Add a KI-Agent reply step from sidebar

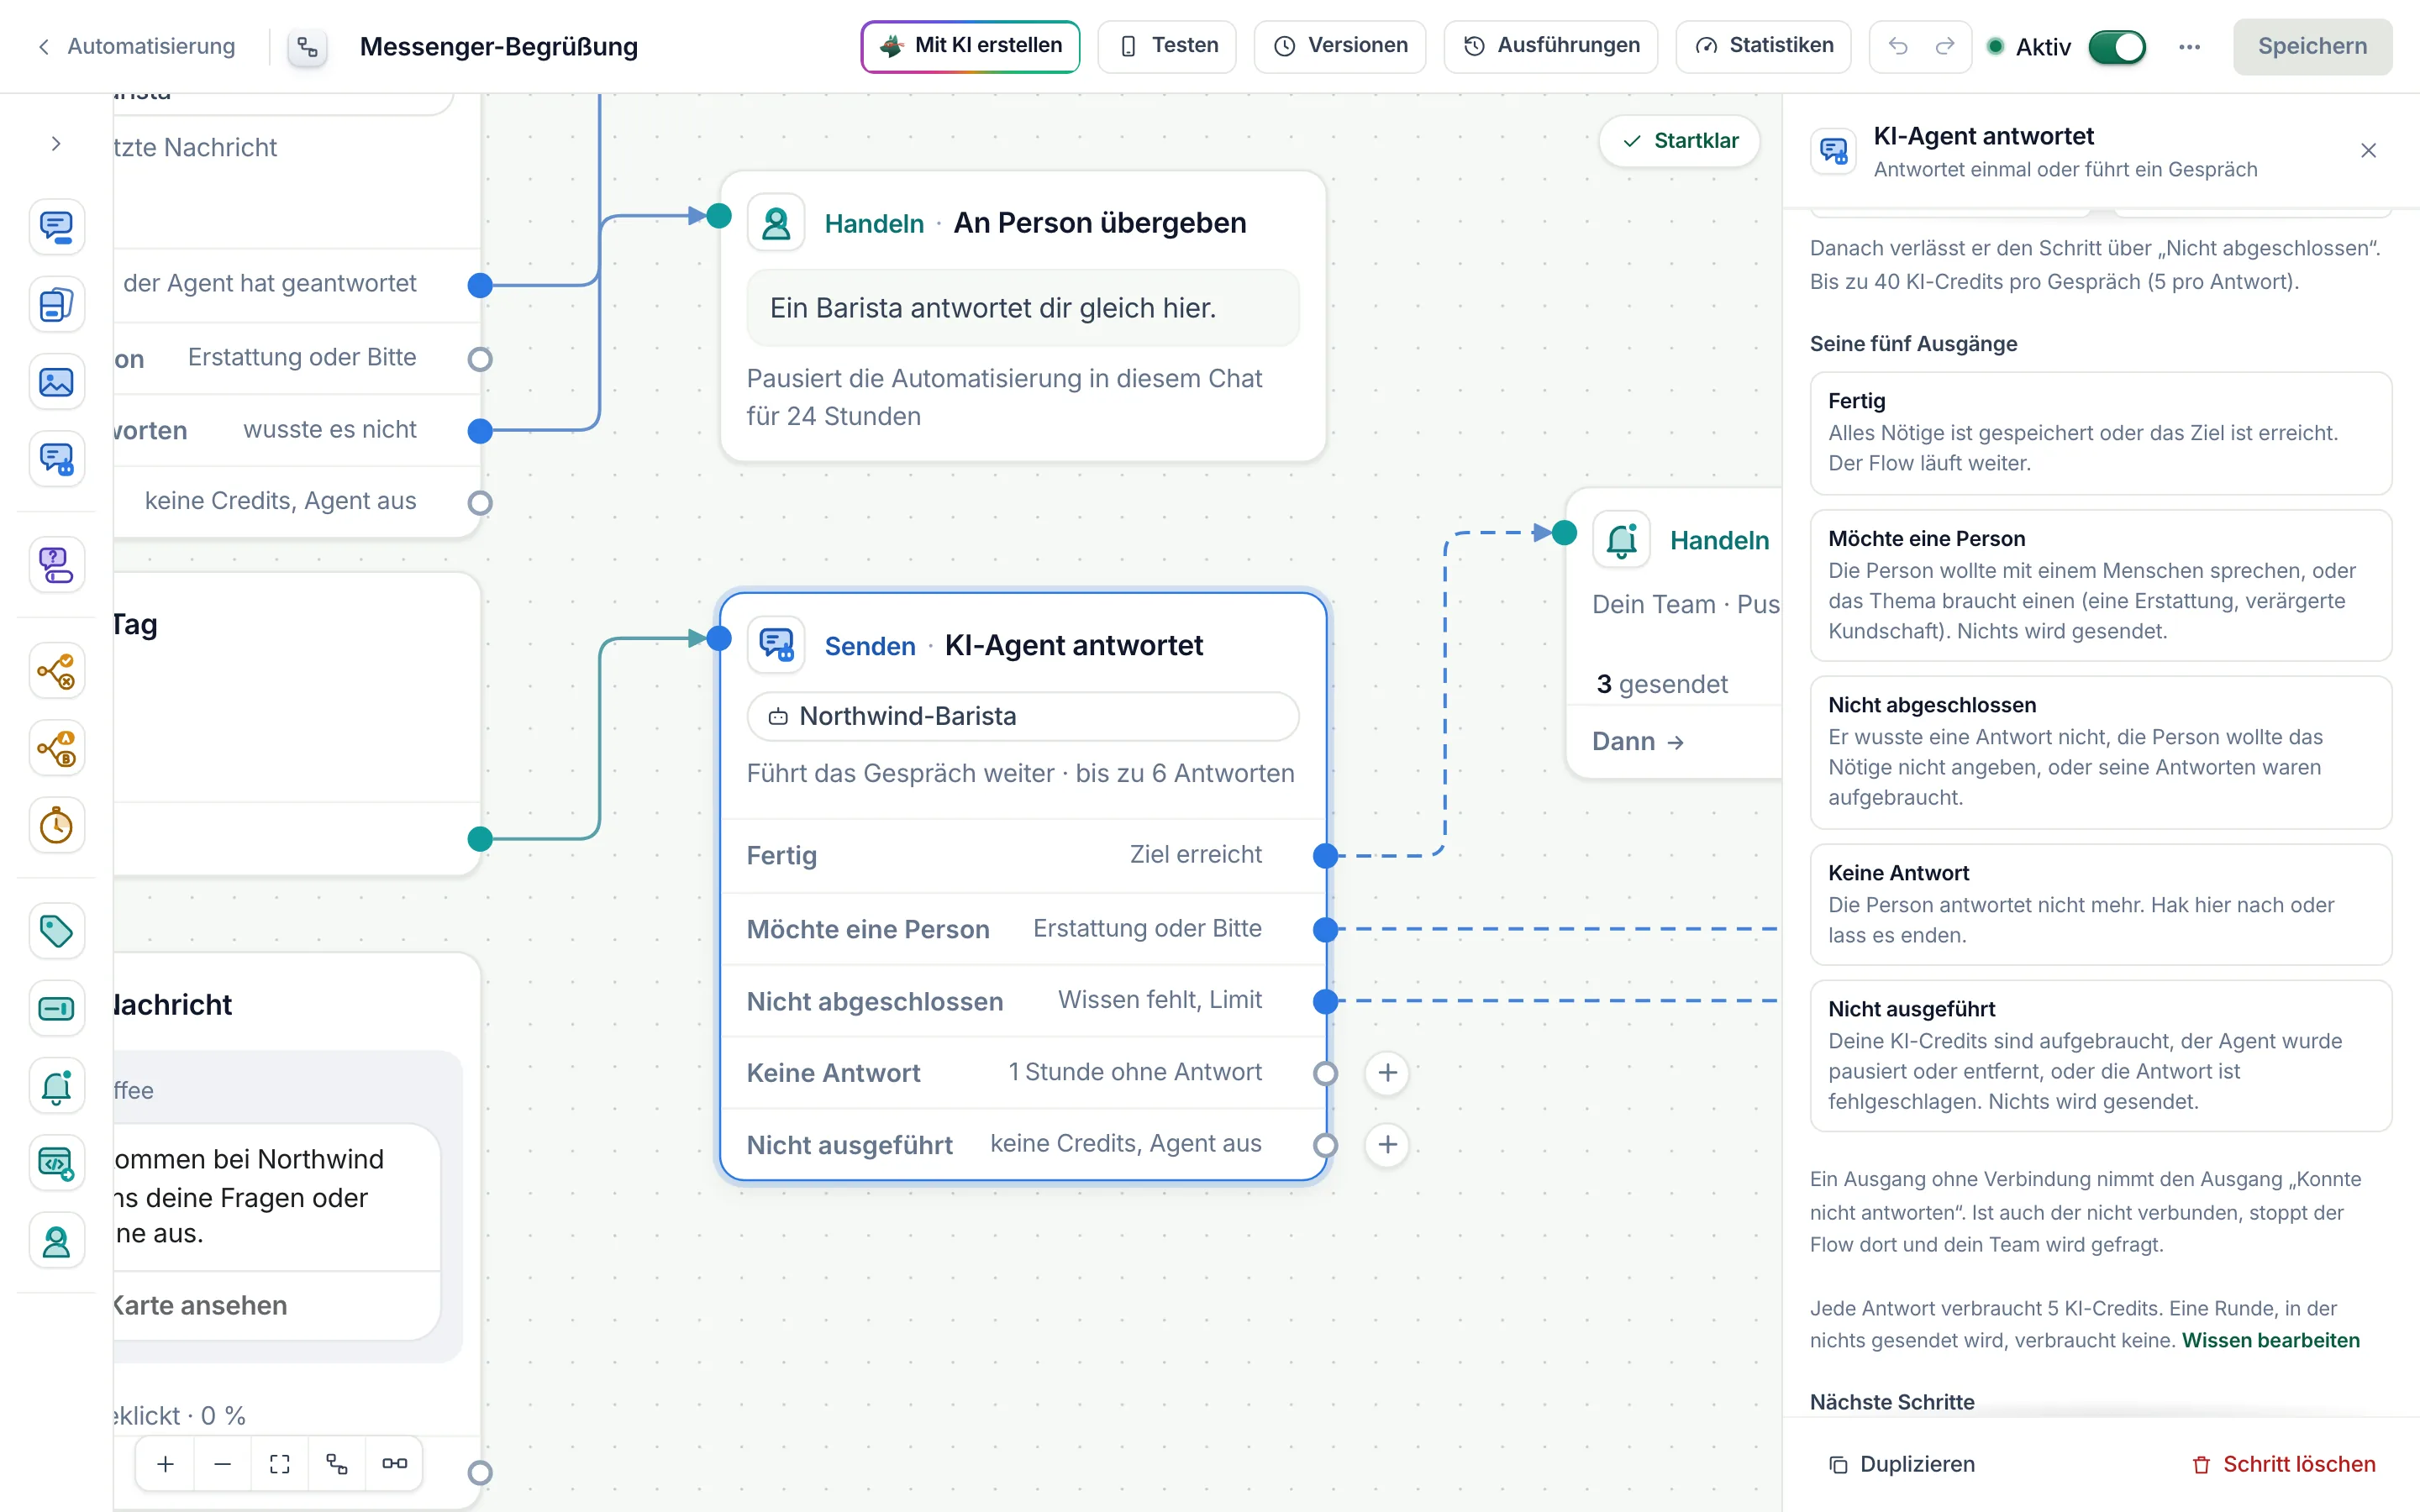(x=56, y=460)
